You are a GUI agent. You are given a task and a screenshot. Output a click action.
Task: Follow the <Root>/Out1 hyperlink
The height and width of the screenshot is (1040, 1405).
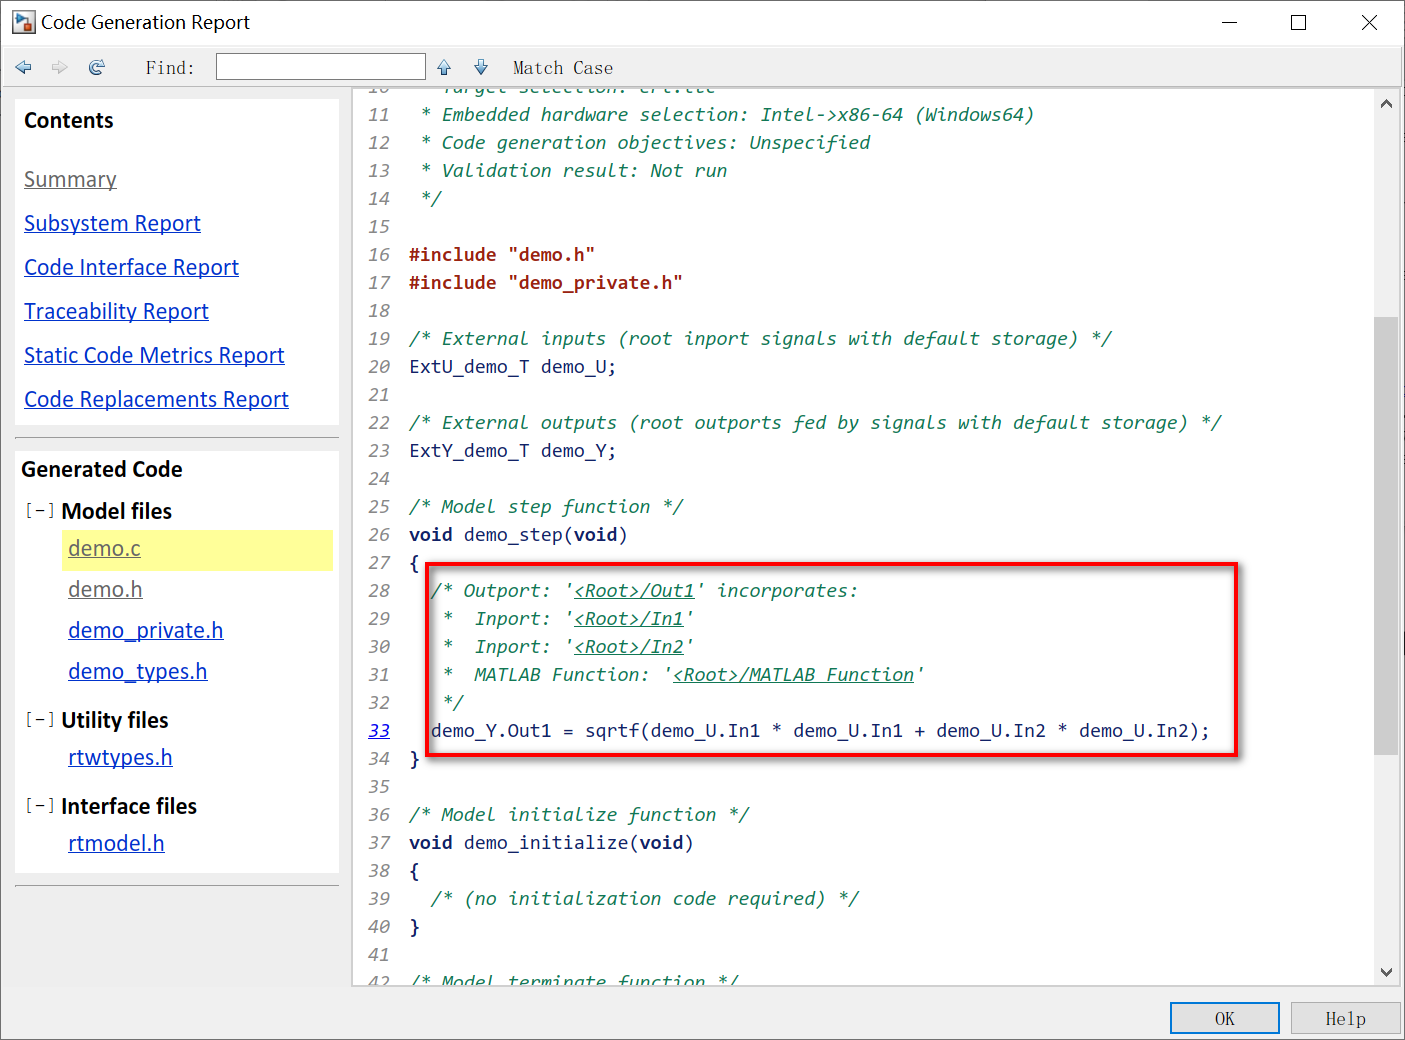[x=634, y=591]
